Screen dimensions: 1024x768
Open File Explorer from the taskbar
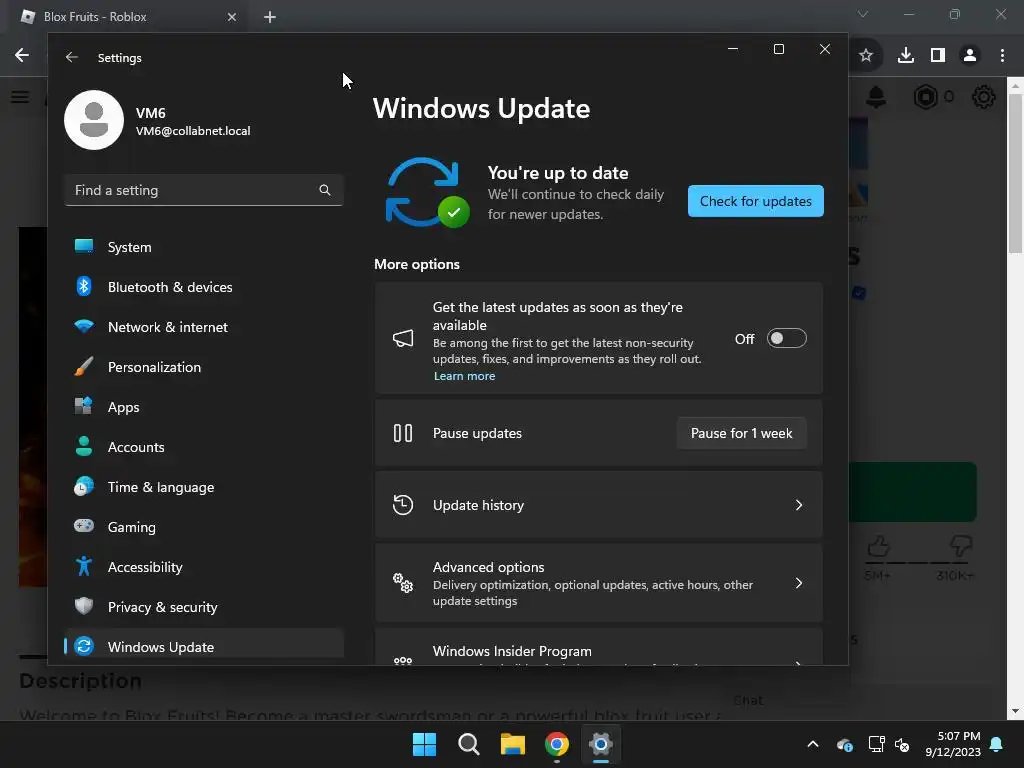point(513,744)
